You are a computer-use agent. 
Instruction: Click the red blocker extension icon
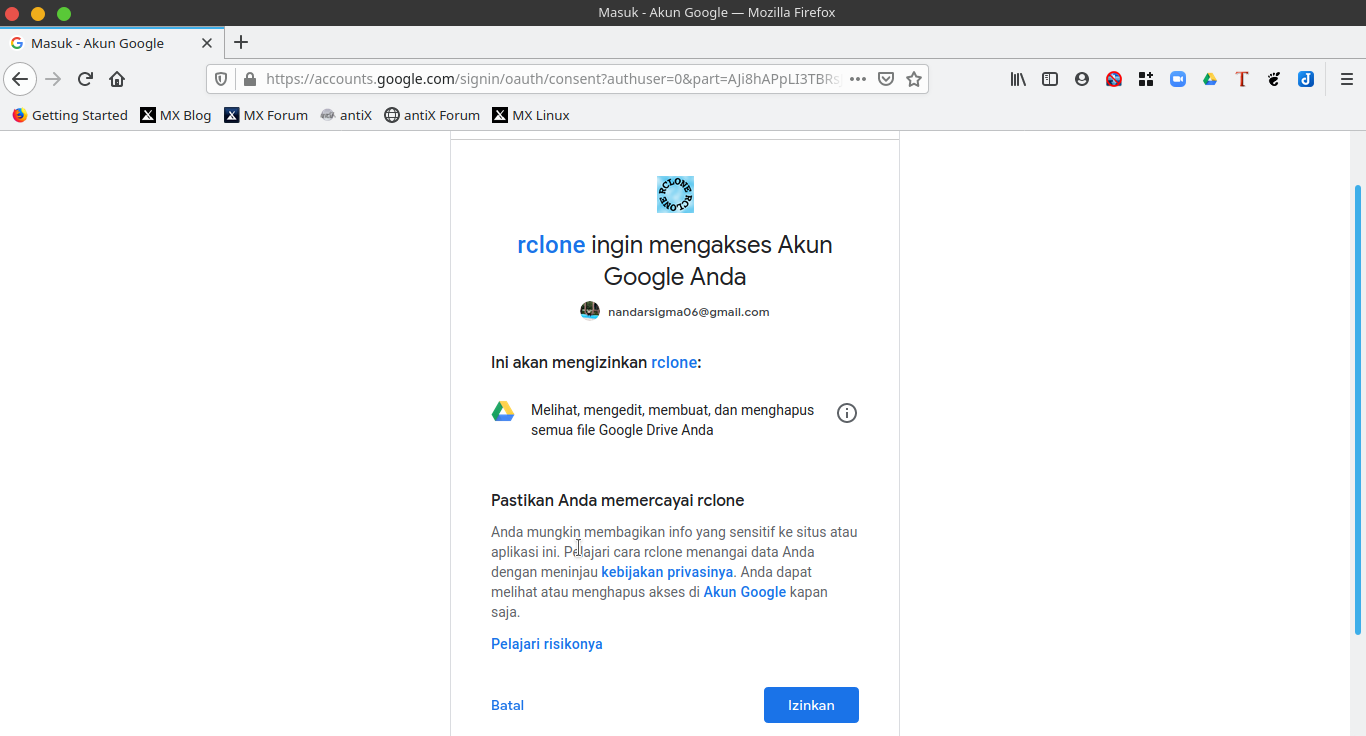[x=1114, y=79]
